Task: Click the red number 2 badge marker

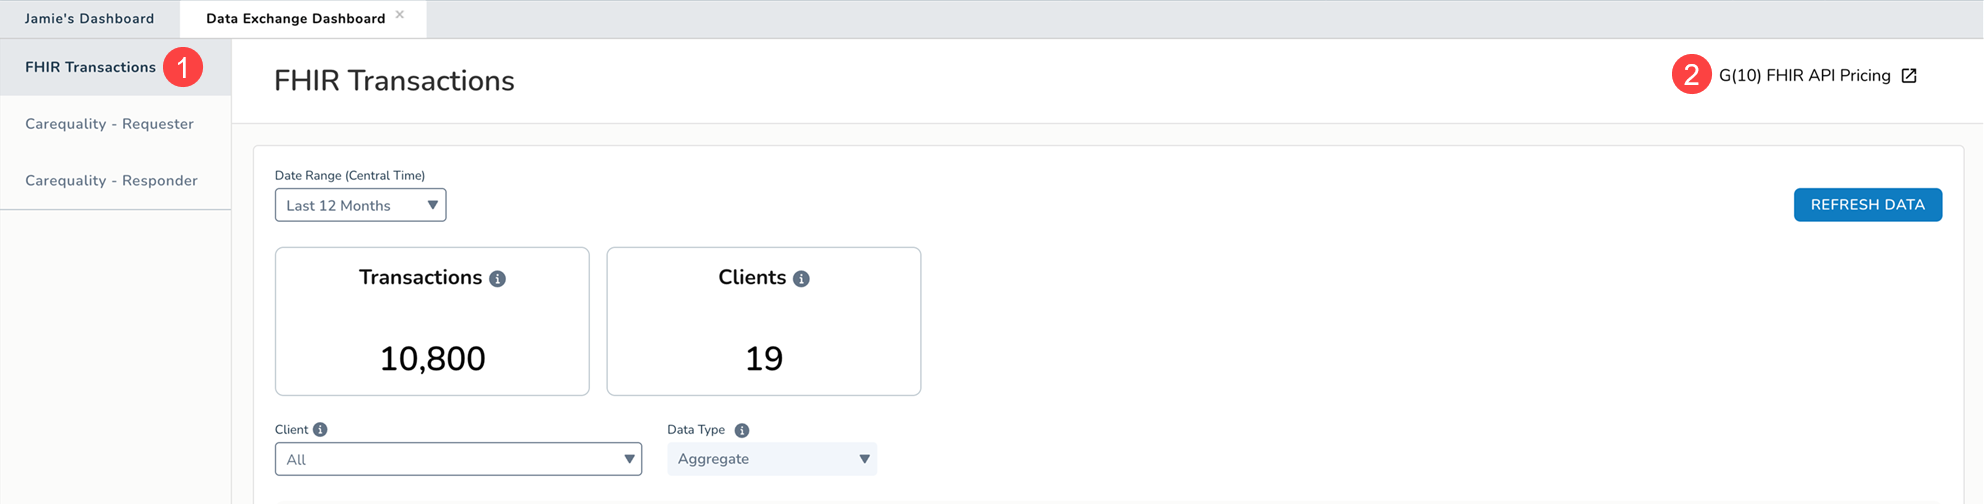Action: point(1691,75)
